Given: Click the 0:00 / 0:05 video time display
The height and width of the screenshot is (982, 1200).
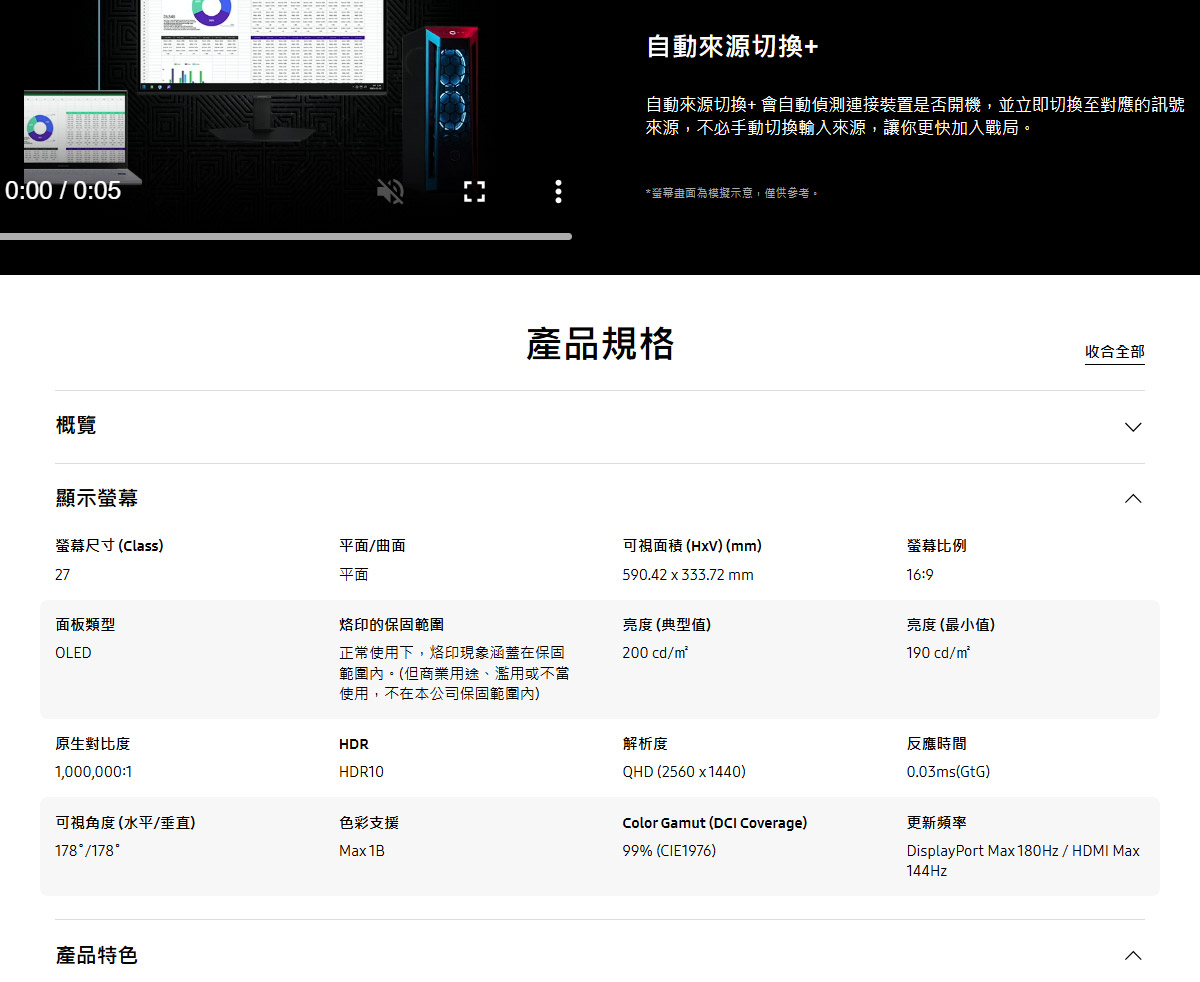Looking at the screenshot, I should pos(63,191).
